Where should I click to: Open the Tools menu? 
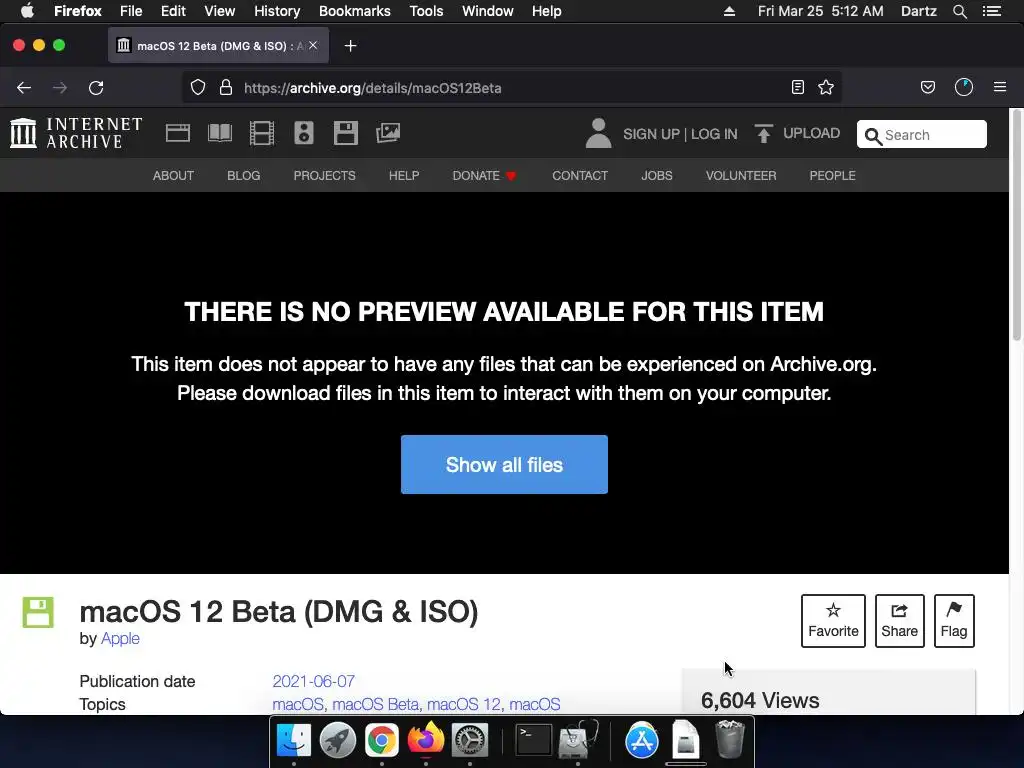(426, 11)
